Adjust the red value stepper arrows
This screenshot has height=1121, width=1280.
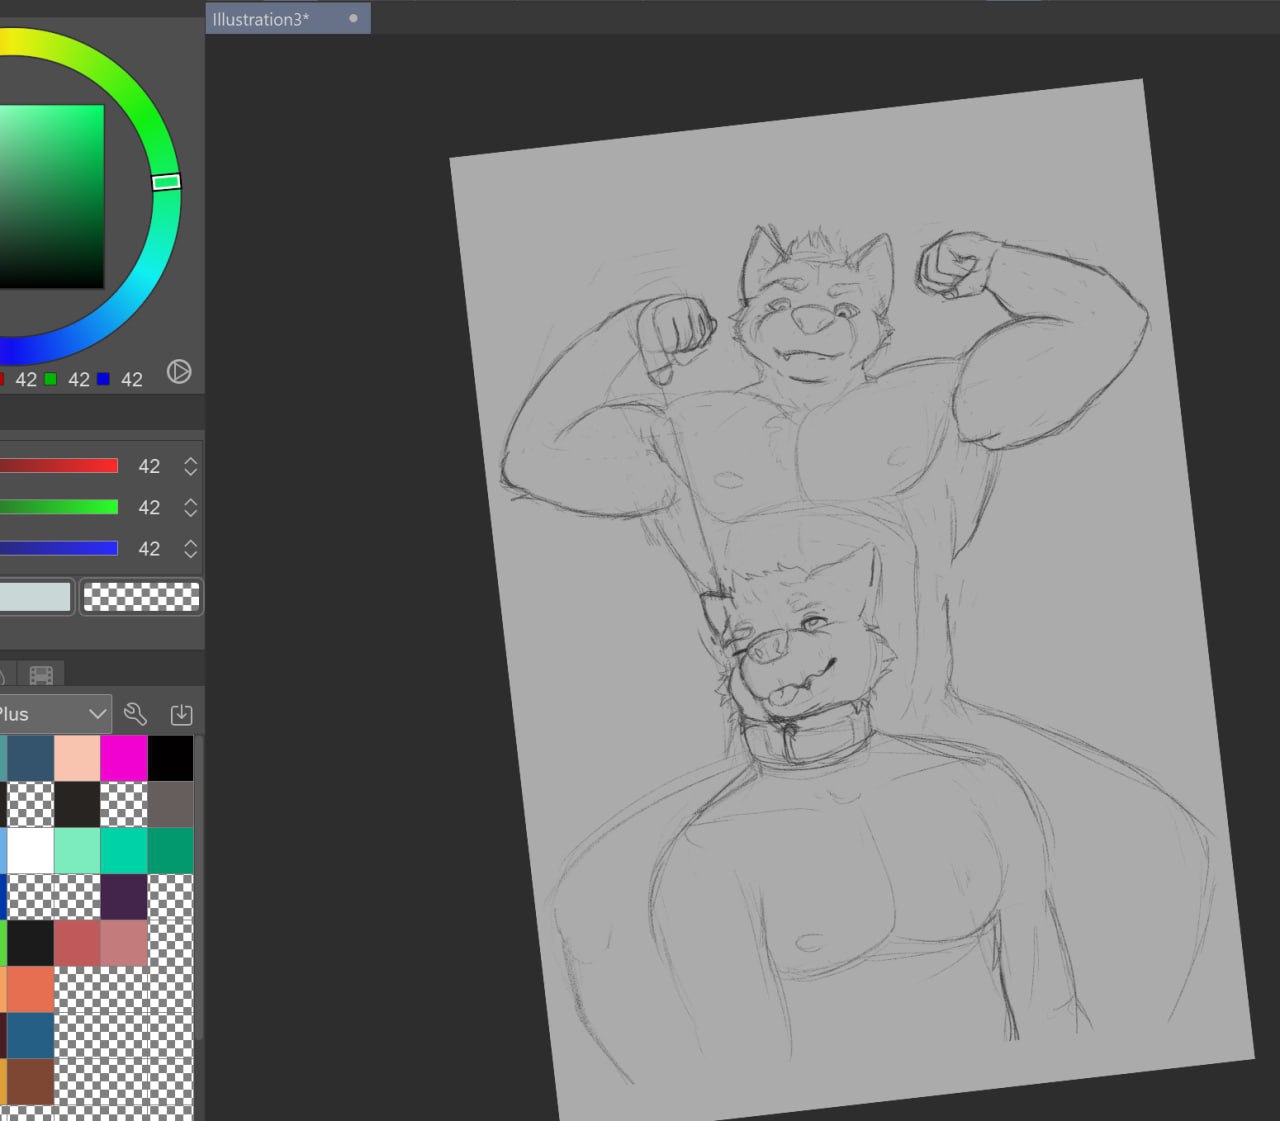coord(190,467)
